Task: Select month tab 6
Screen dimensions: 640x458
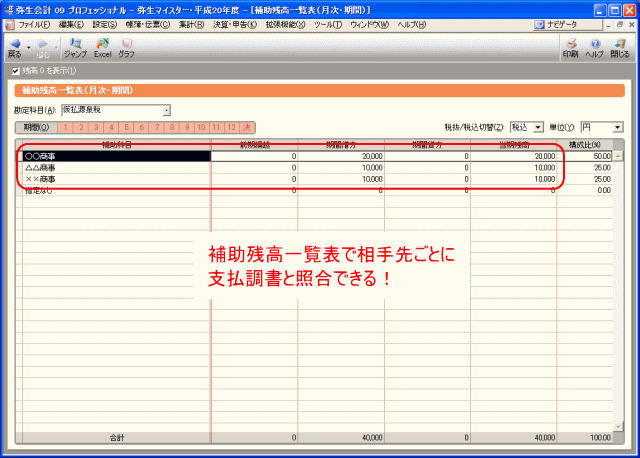Action: (142, 127)
